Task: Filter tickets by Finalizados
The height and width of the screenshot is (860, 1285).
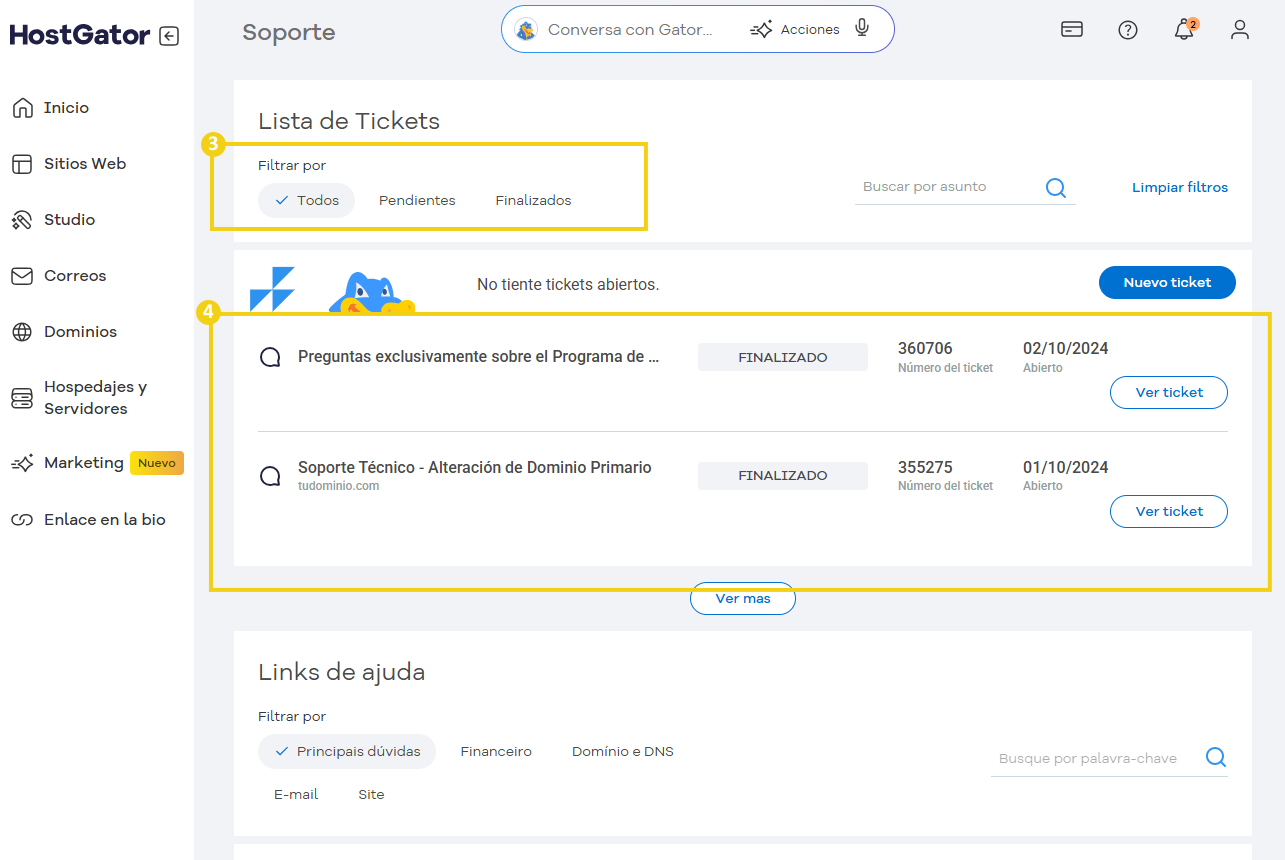Action: (533, 200)
